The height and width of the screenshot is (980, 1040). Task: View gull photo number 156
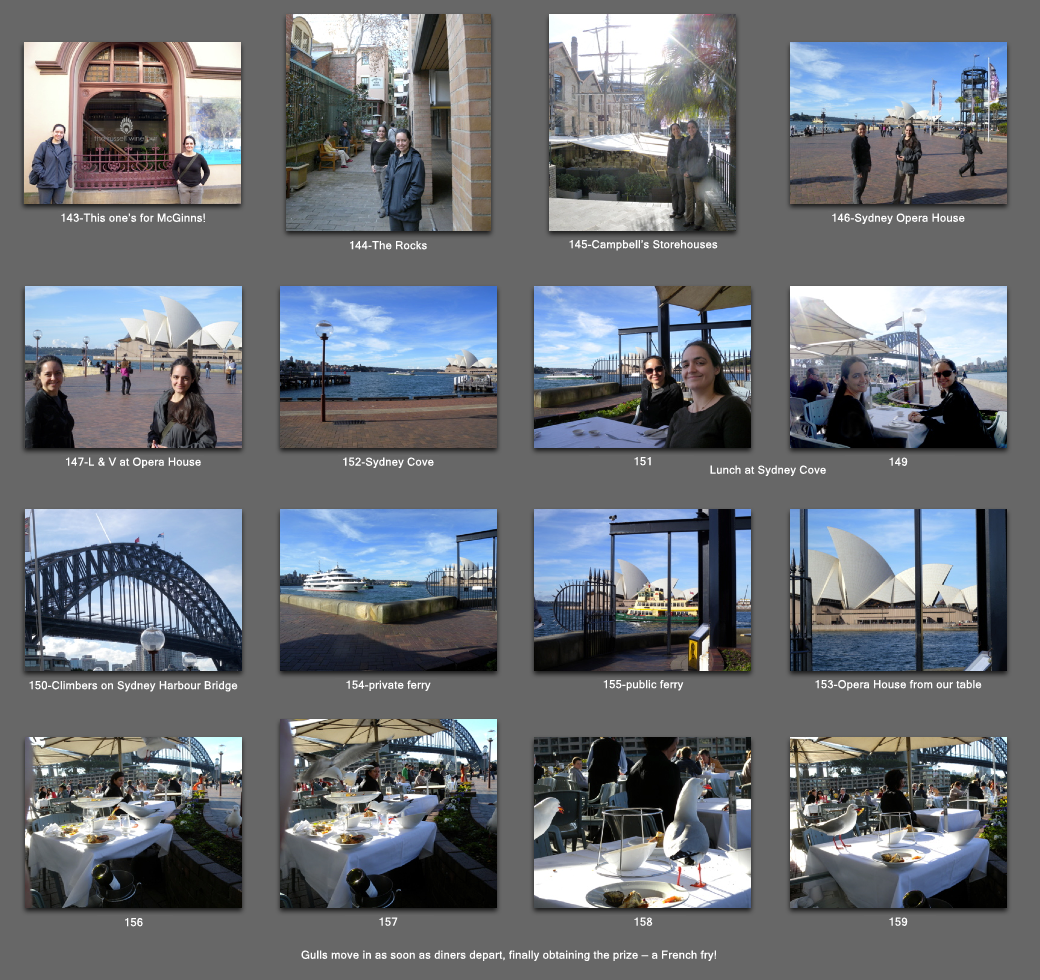(x=133, y=822)
